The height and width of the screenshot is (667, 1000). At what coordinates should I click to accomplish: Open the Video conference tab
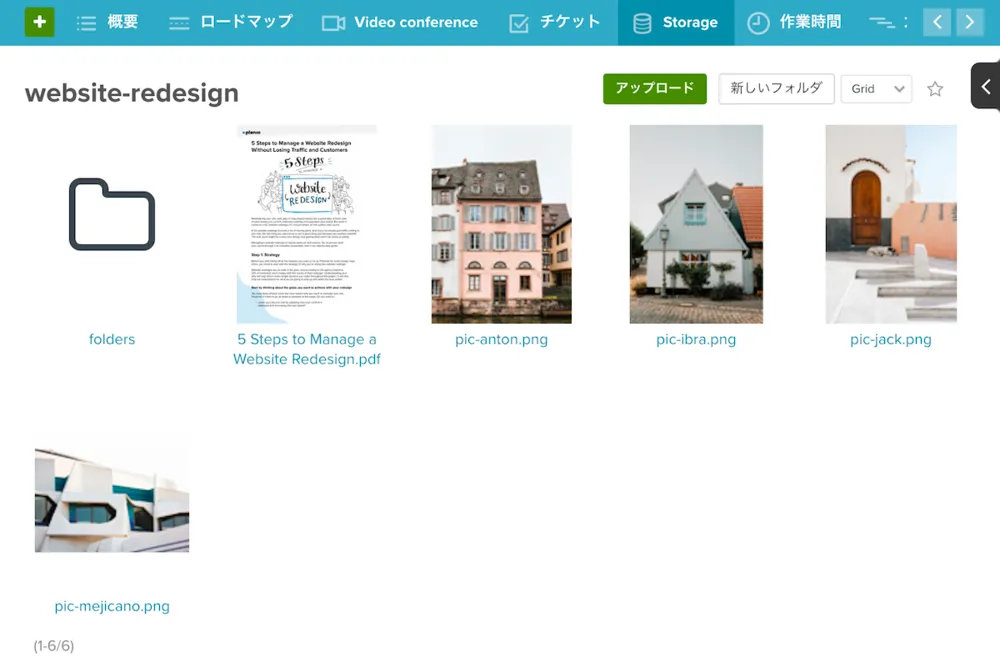(400, 22)
